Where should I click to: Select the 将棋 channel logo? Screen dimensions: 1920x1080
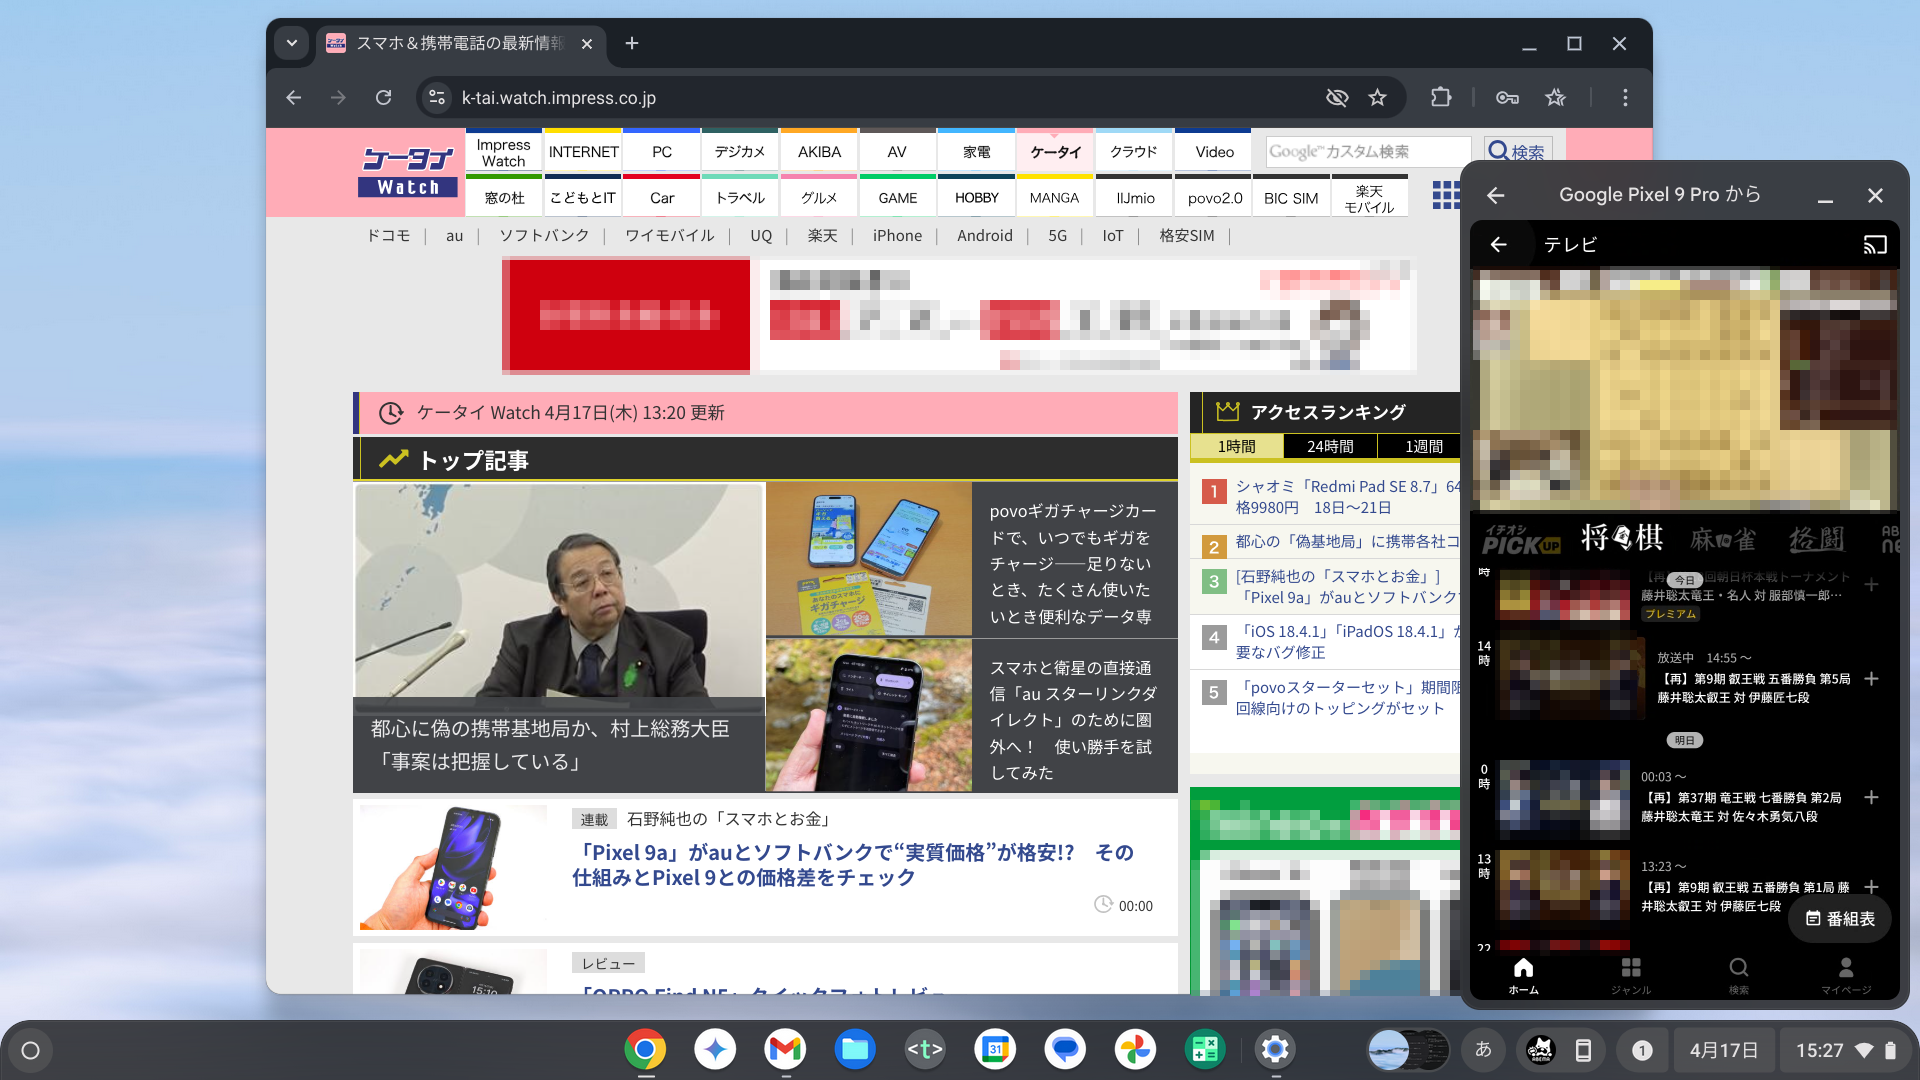(x=1622, y=538)
